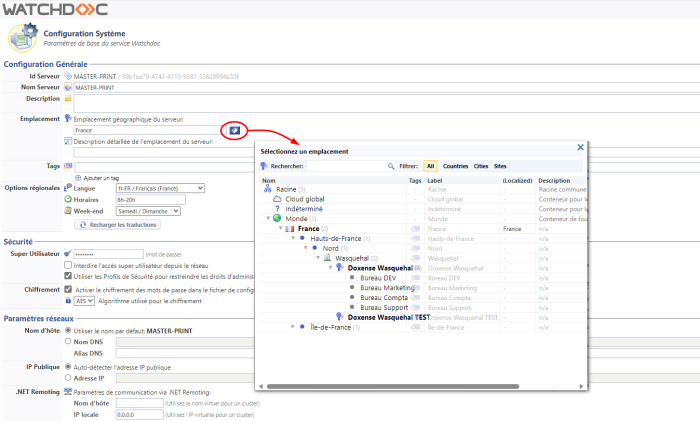700x421 pixels.
Task: Click the search magnifier in location dialog
Action: [x=391, y=166]
